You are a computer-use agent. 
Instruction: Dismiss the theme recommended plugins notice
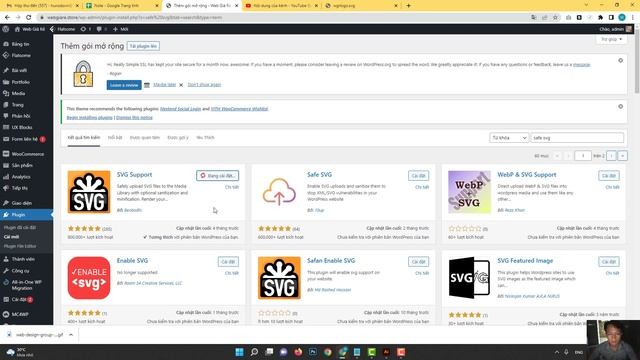click(x=620, y=106)
